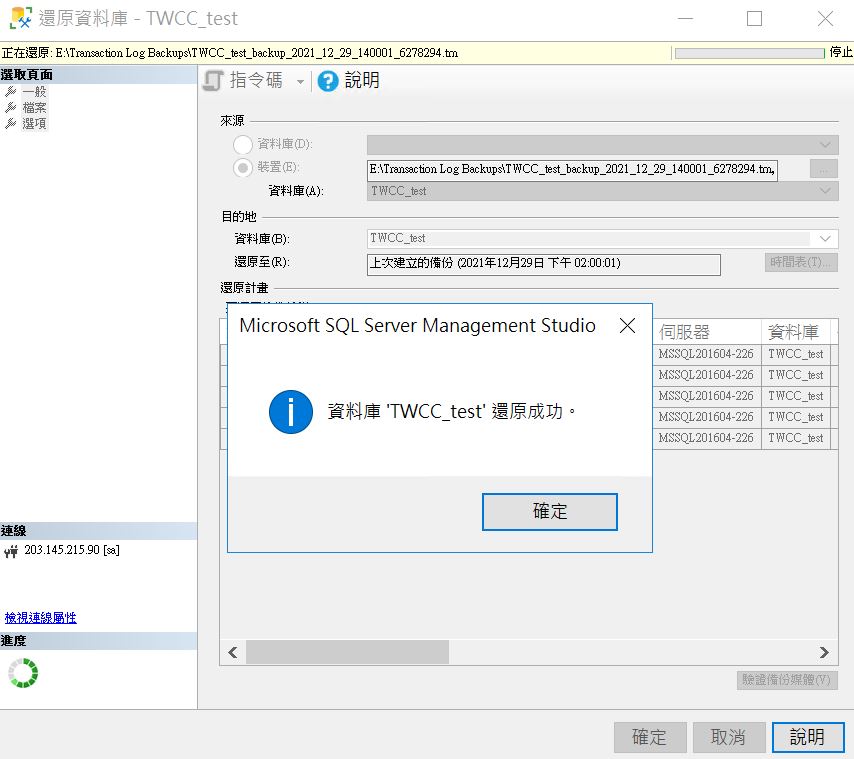Click the restore progress bar at top

(x=749, y=53)
